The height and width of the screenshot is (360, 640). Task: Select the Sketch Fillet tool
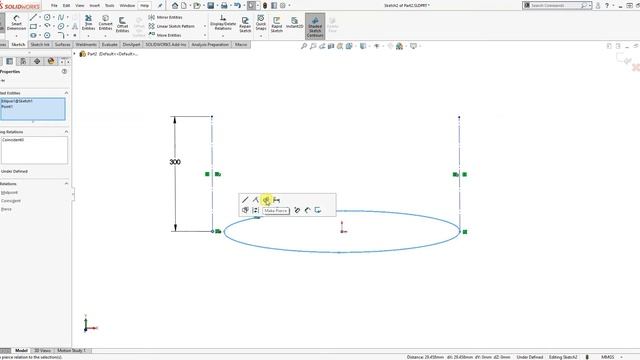click(61, 36)
